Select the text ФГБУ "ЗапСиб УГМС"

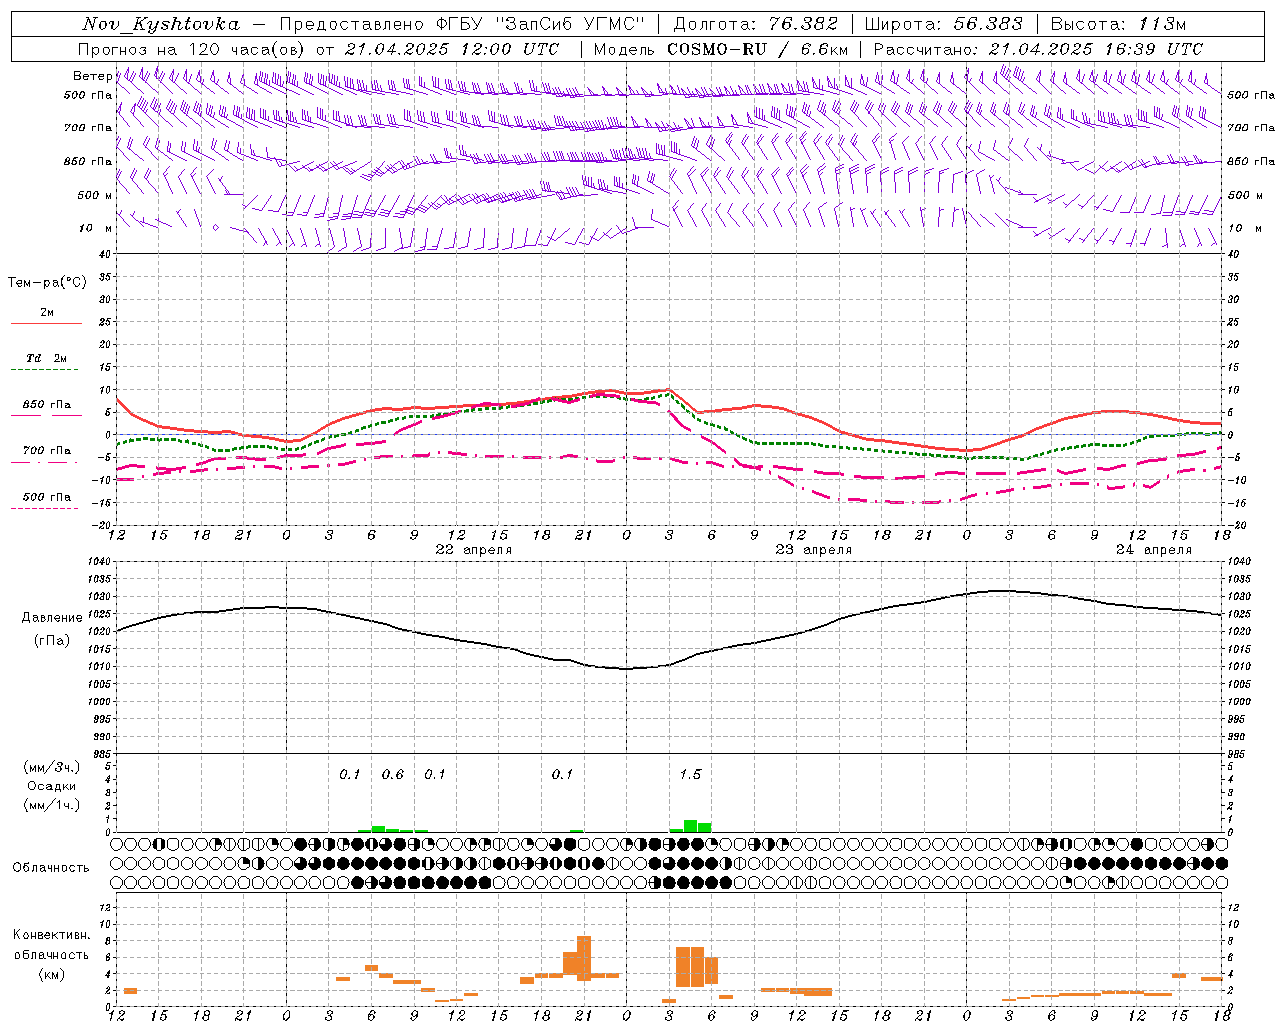(541, 24)
